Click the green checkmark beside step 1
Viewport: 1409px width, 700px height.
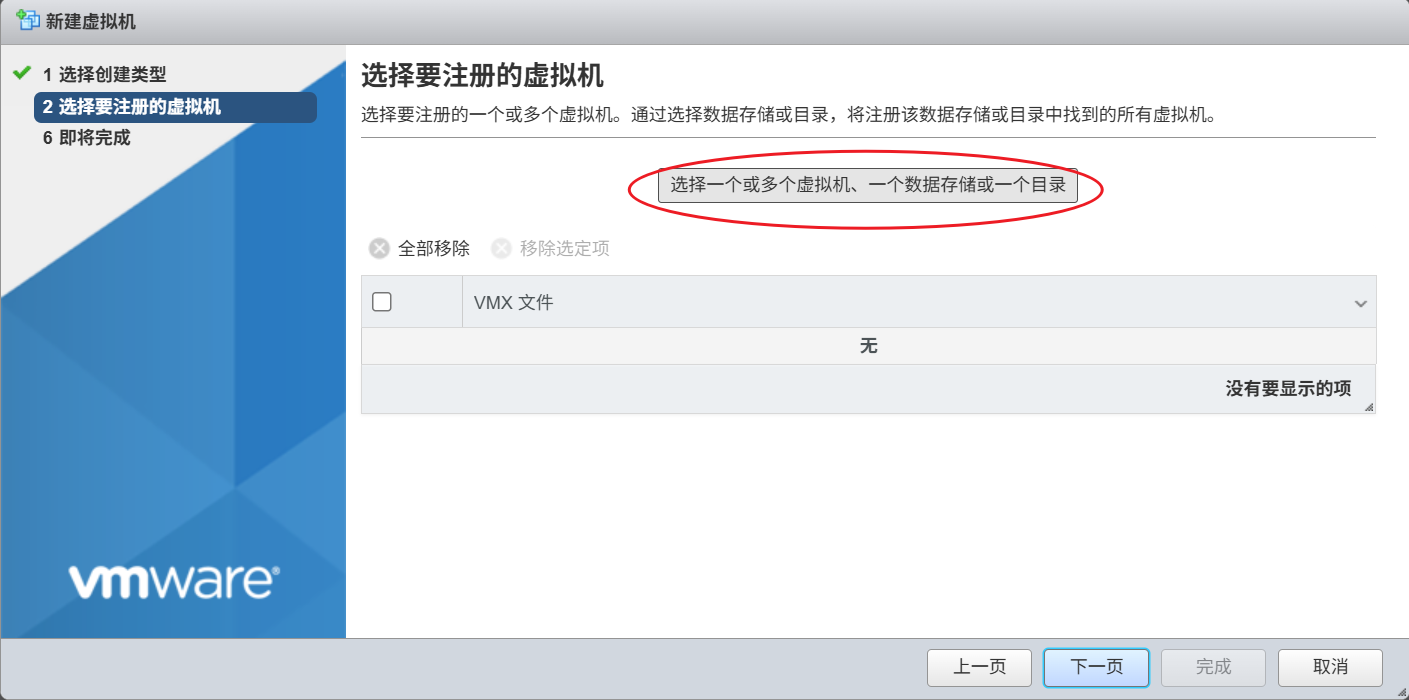pyautogui.click(x=22, y=73)
